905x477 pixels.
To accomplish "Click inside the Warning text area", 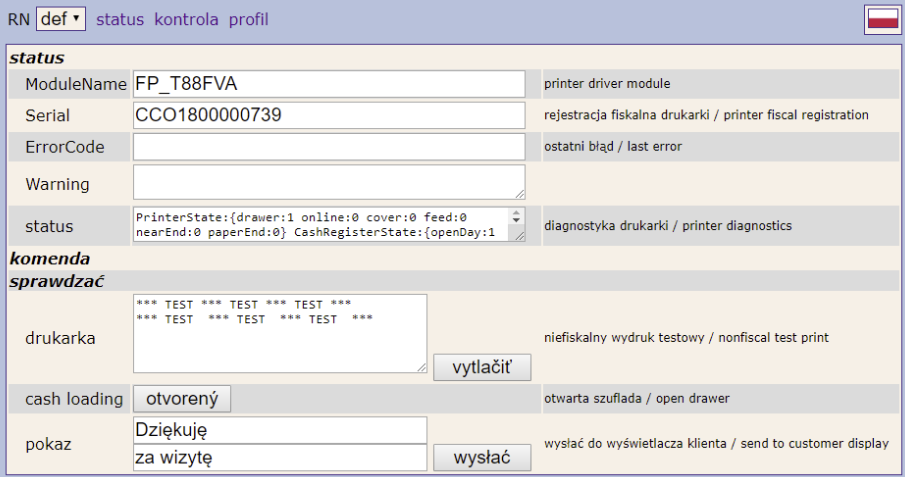I will click(328, 183).
